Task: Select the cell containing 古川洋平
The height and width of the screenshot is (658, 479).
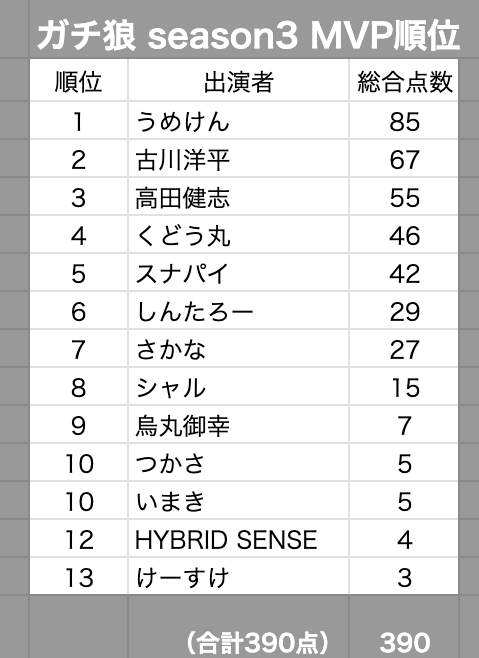Action: point(238,159)
